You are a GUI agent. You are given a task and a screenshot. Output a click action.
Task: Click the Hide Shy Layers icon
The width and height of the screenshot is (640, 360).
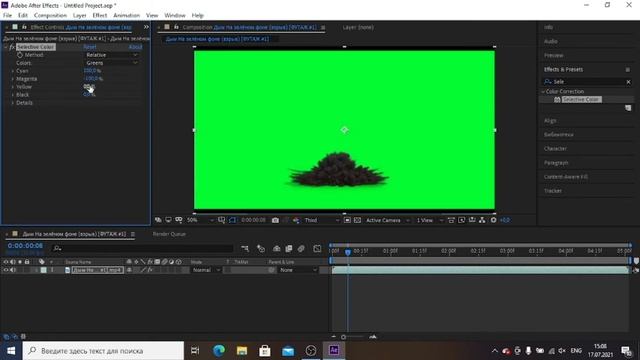(277, 248)
